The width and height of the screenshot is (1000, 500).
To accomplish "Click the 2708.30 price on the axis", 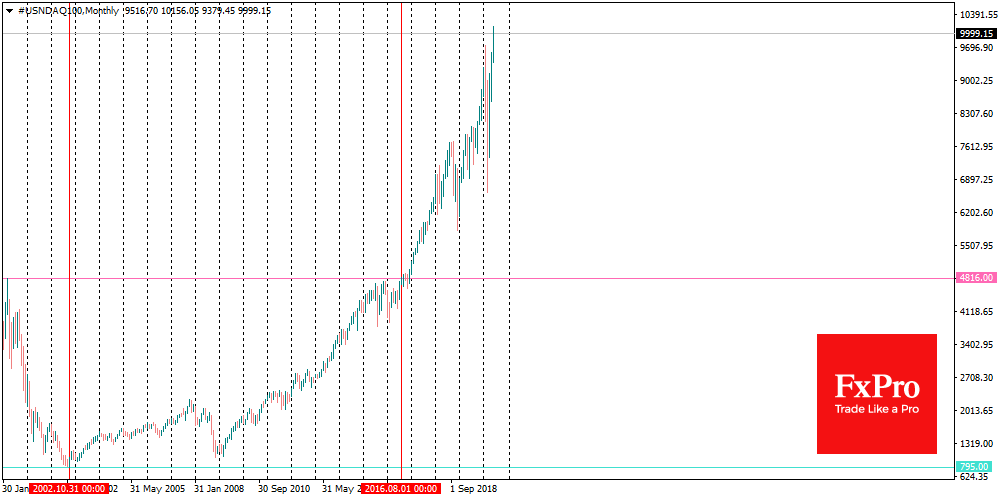I will [x=976, y=378].
